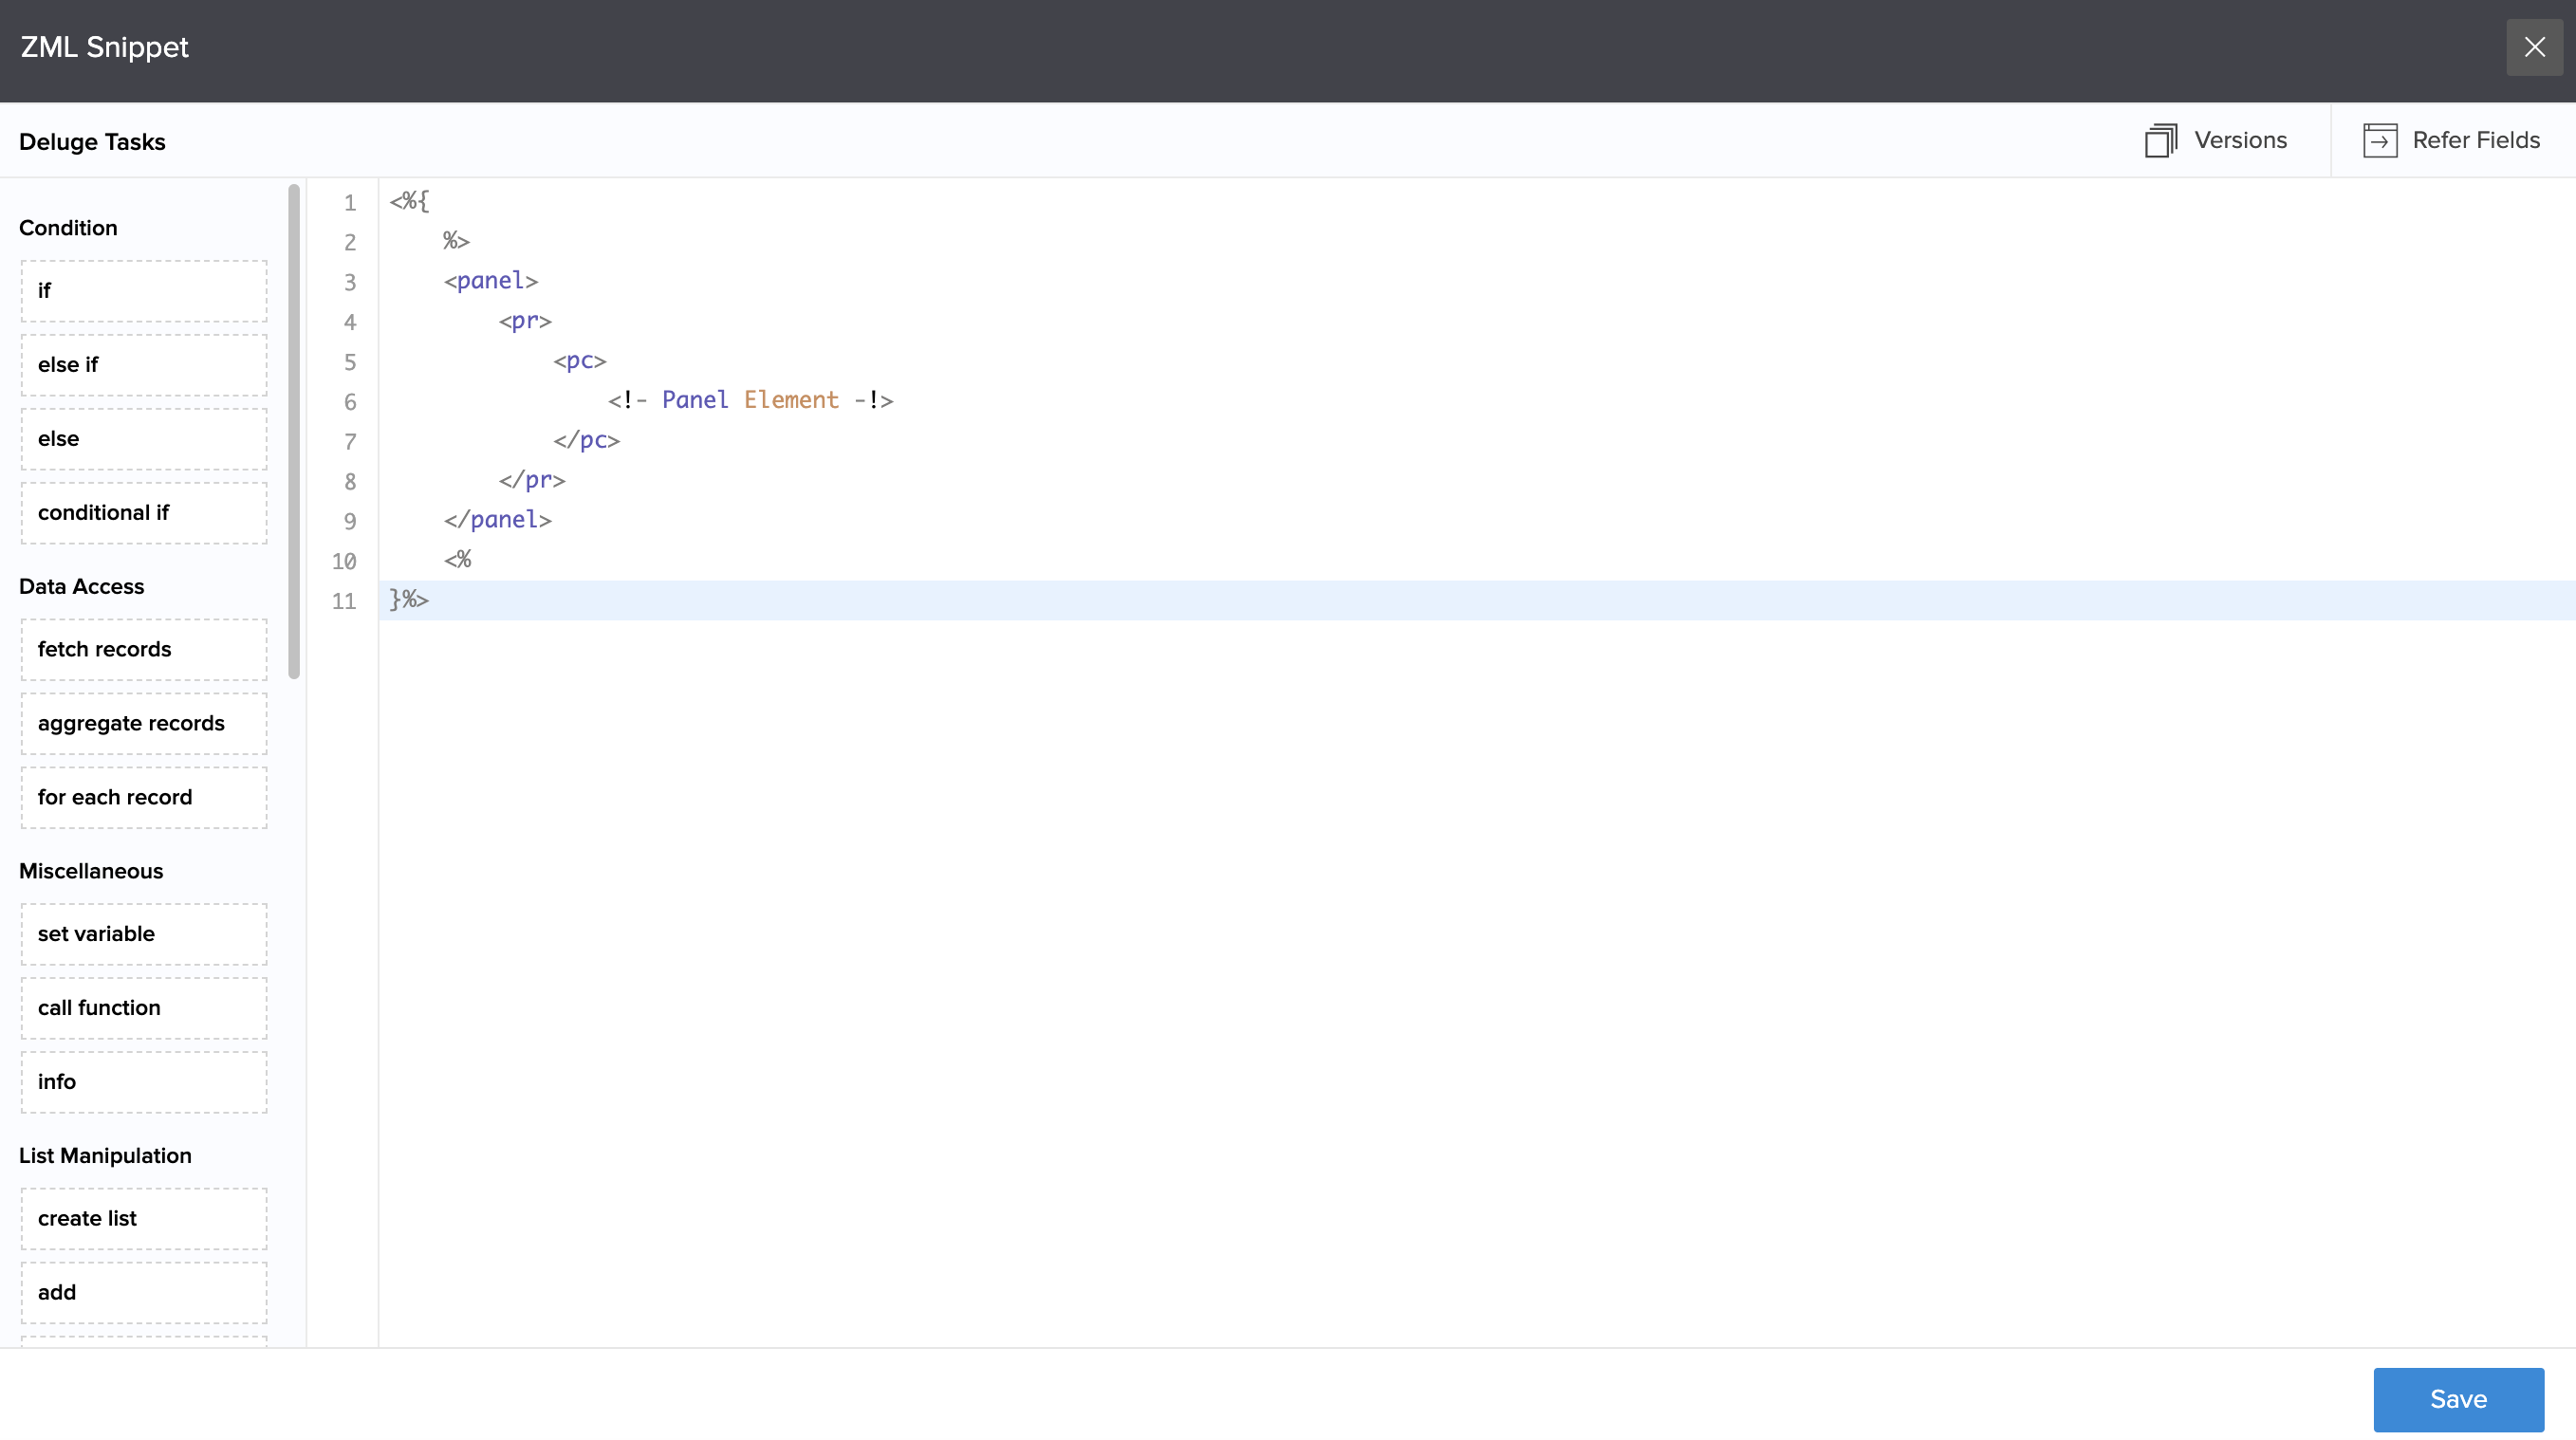Open Refer Fields label
The image size is (2576, 1440).
(x=2475, y=140)
